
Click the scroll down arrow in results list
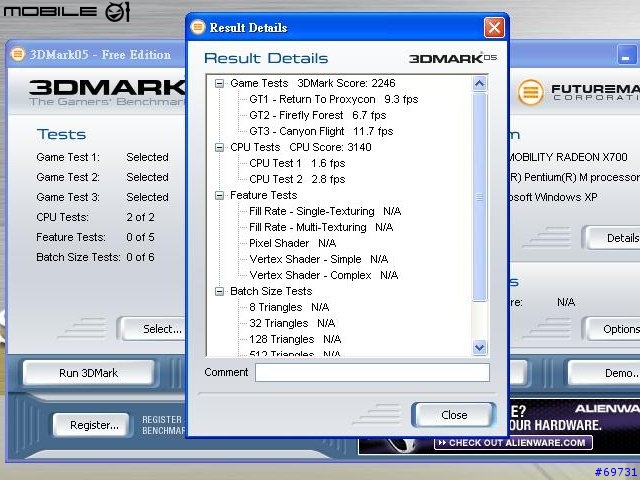480,348
